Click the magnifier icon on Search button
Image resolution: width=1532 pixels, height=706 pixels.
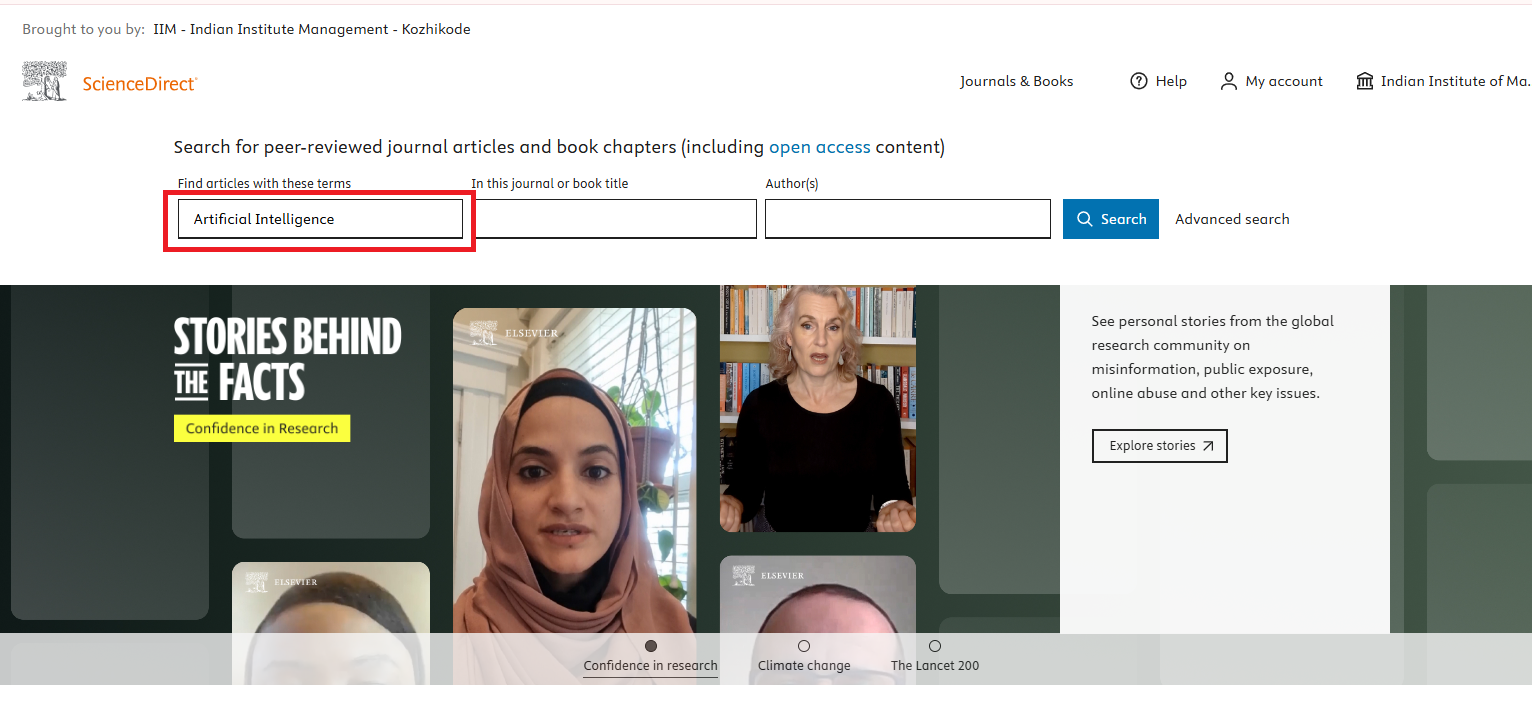click(x=1084, y=219)
